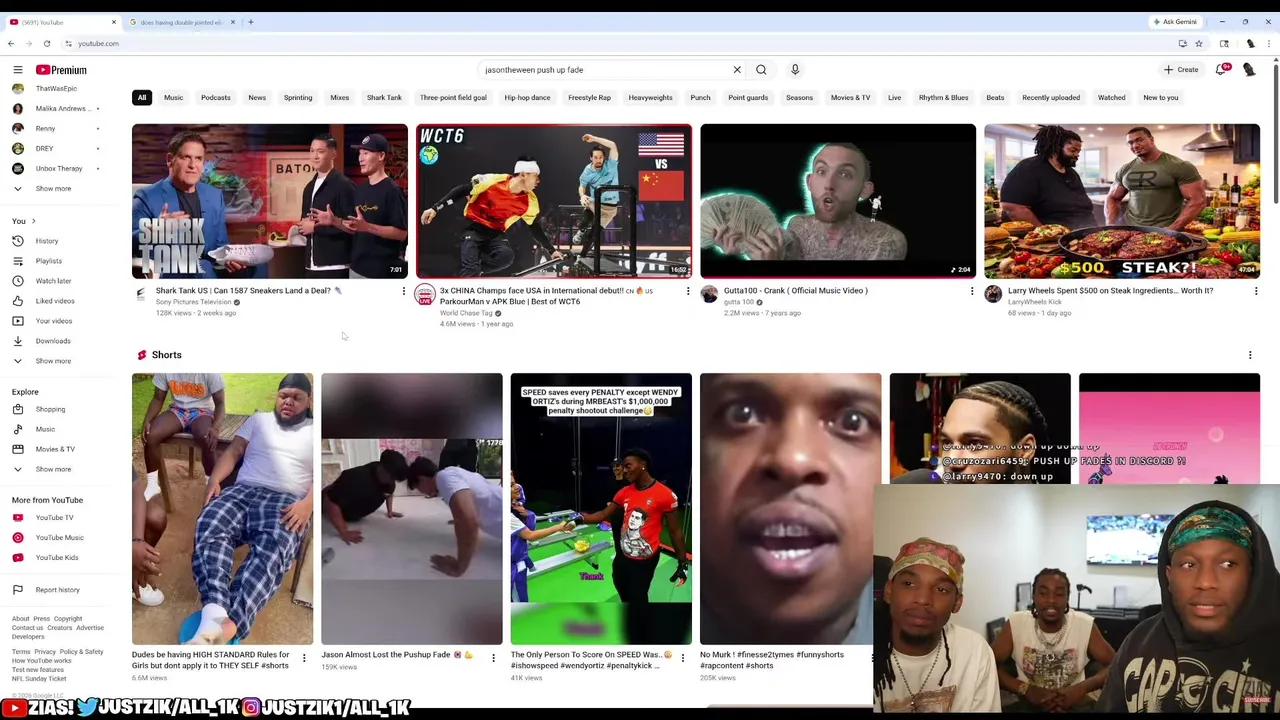The width and height of the screenshot is (1280, 720).
Task: Clear the search box with the X
Action: click(x=737, y=70)
